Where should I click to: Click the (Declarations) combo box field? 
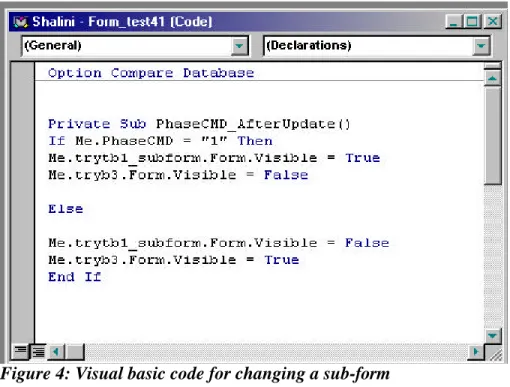pos(376,46)
